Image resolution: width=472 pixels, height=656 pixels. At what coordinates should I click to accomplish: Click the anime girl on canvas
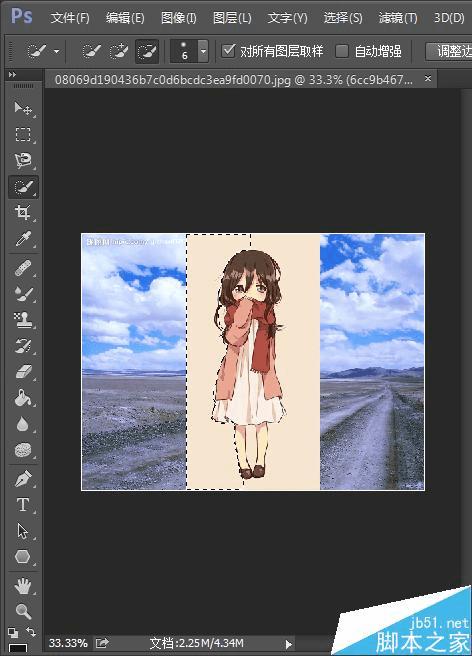tap(249, 362)
